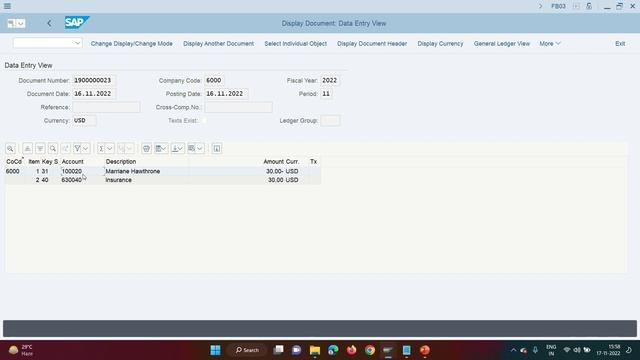The image size is (640, 360).
Task: Click the taskbar Search box
Action: 247,350
